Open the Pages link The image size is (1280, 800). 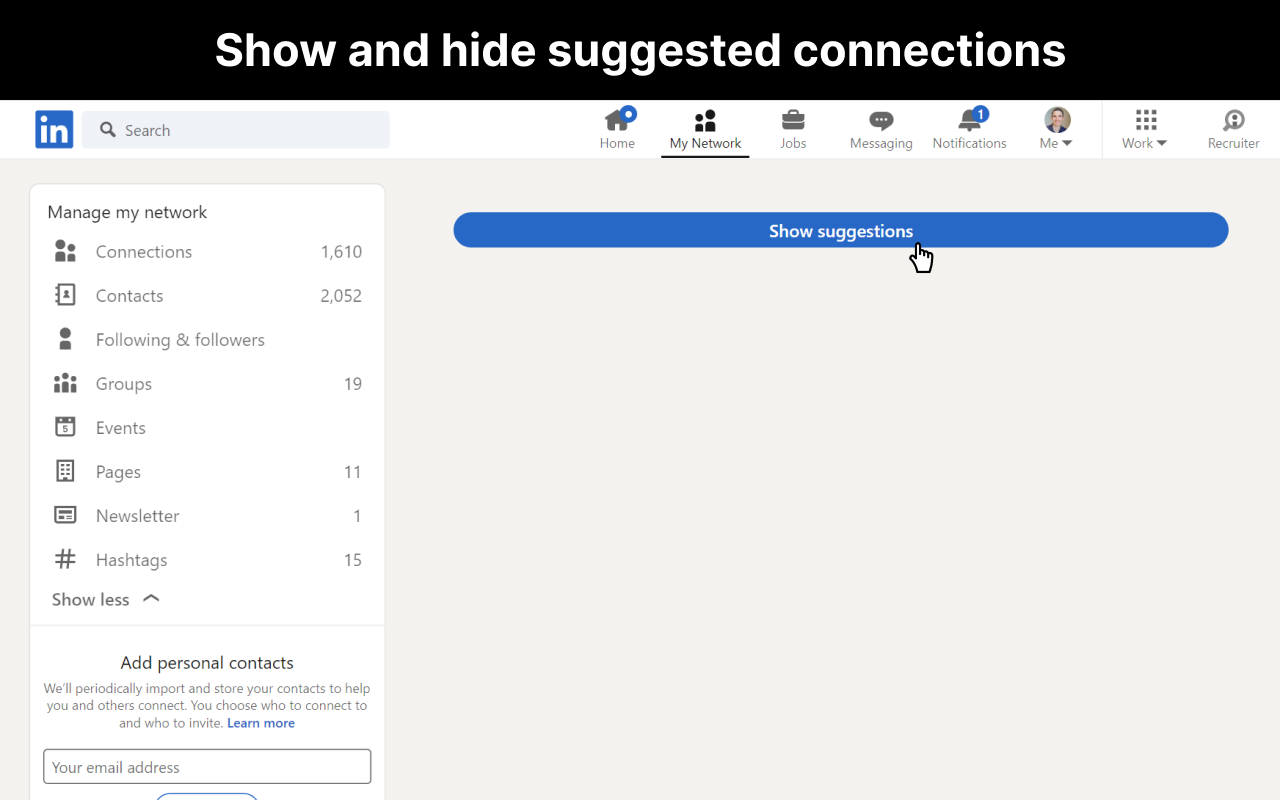118,471
